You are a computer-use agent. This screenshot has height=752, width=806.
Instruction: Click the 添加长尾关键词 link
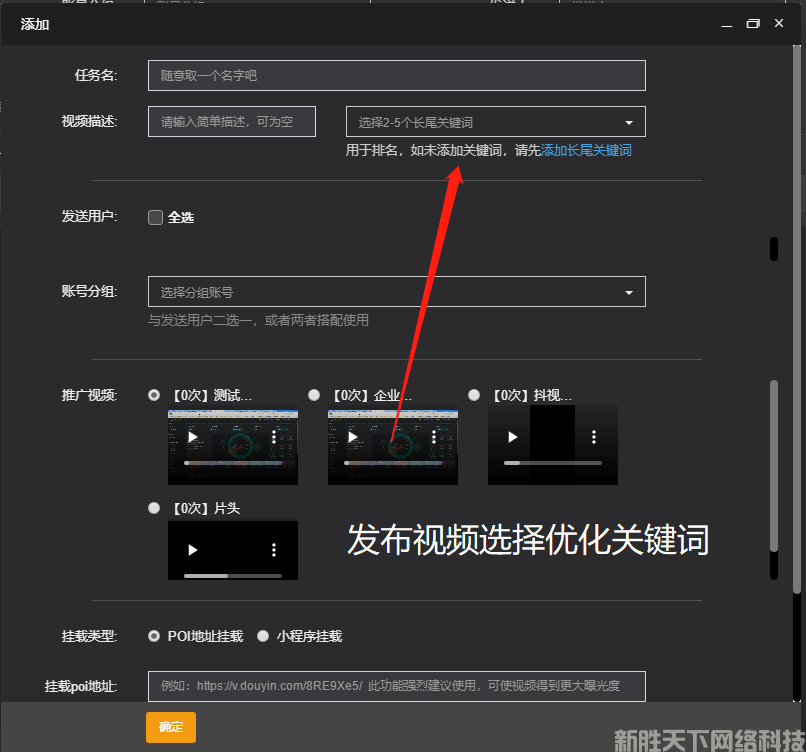[586, 150]
